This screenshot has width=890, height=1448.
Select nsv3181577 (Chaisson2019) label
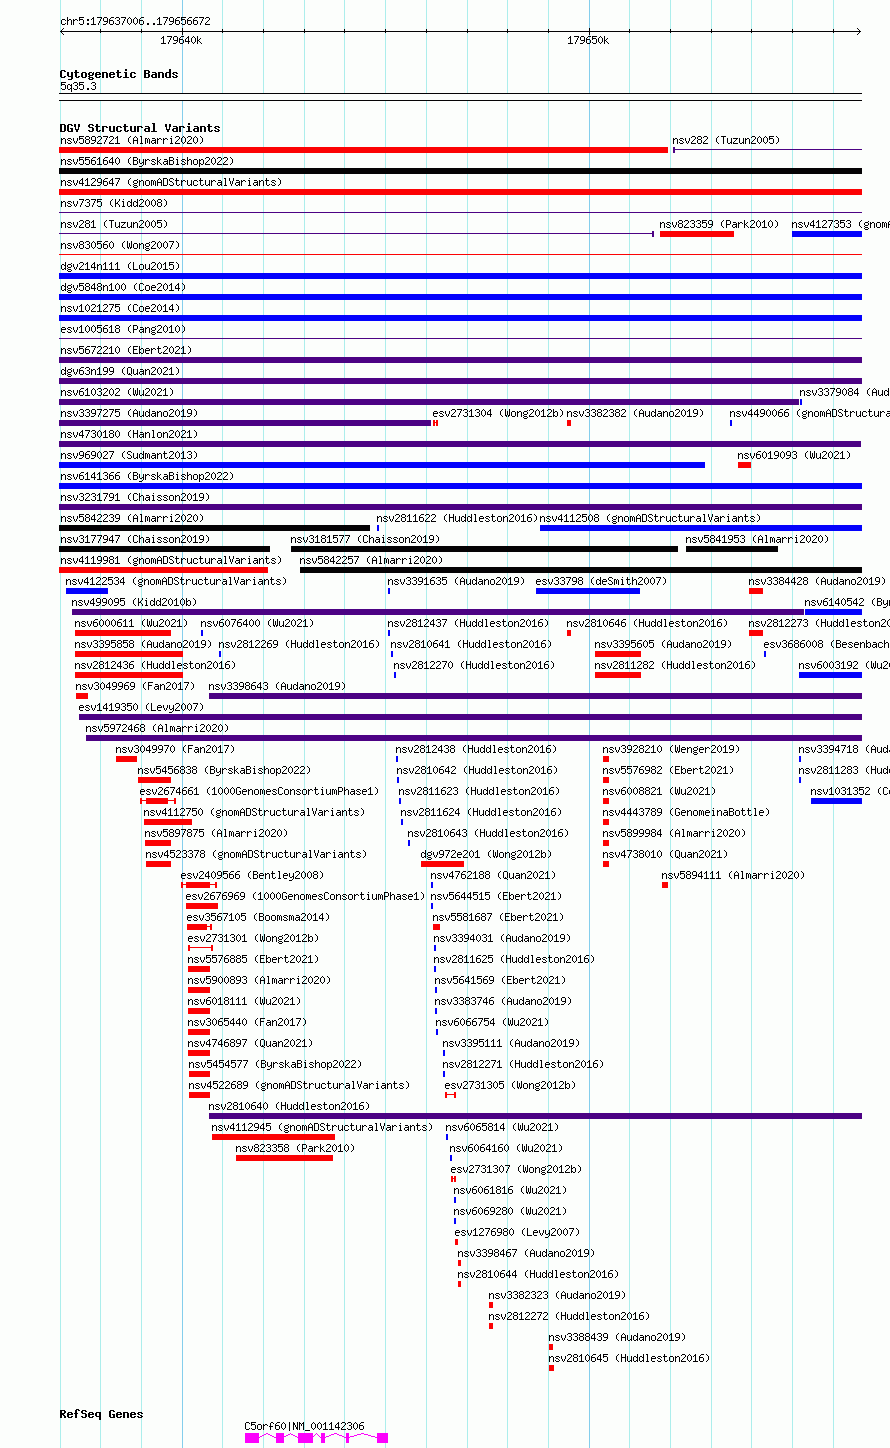365,540
